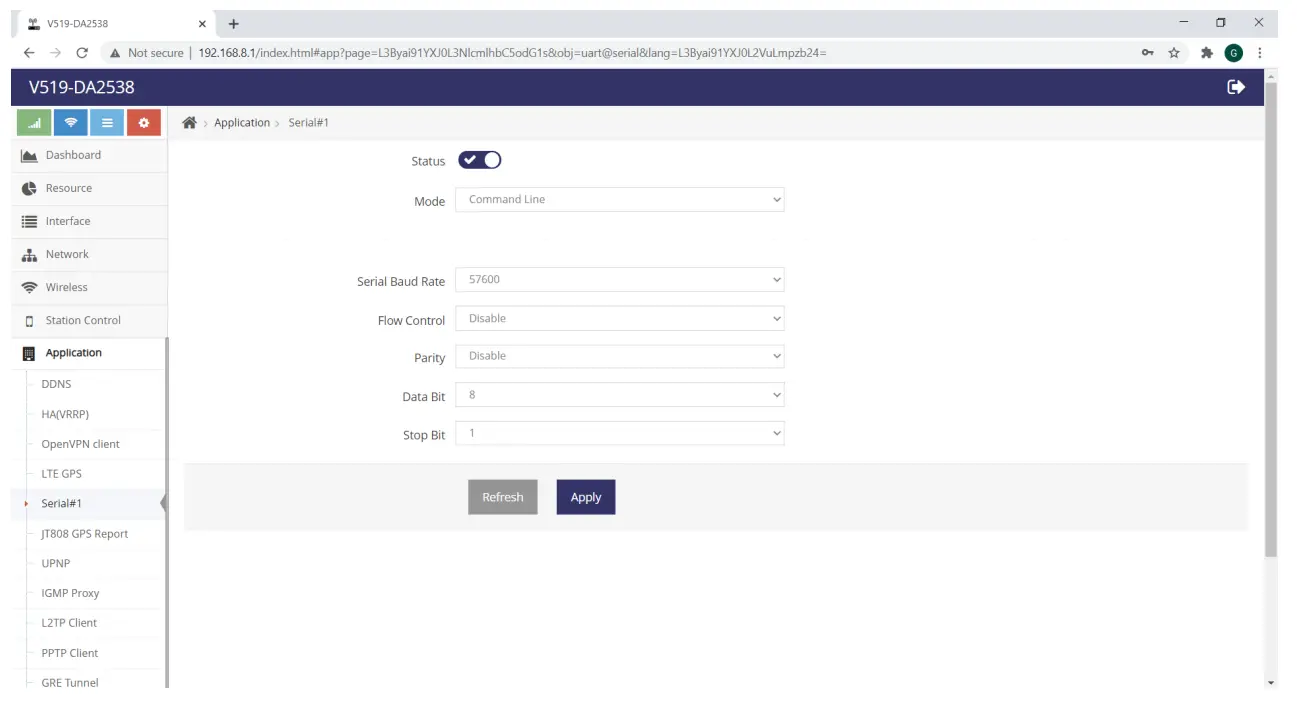The height and width of the screenshot is (710, 1297).
Task: Open the Data Bit dropdown
Action: tap(620, 395)
